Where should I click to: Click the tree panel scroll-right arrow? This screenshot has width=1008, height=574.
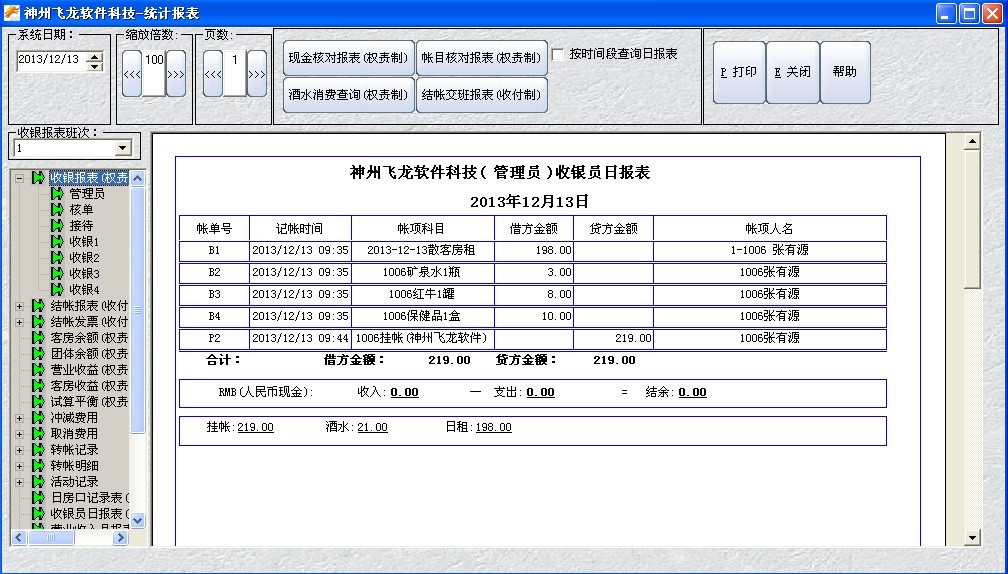120,537
